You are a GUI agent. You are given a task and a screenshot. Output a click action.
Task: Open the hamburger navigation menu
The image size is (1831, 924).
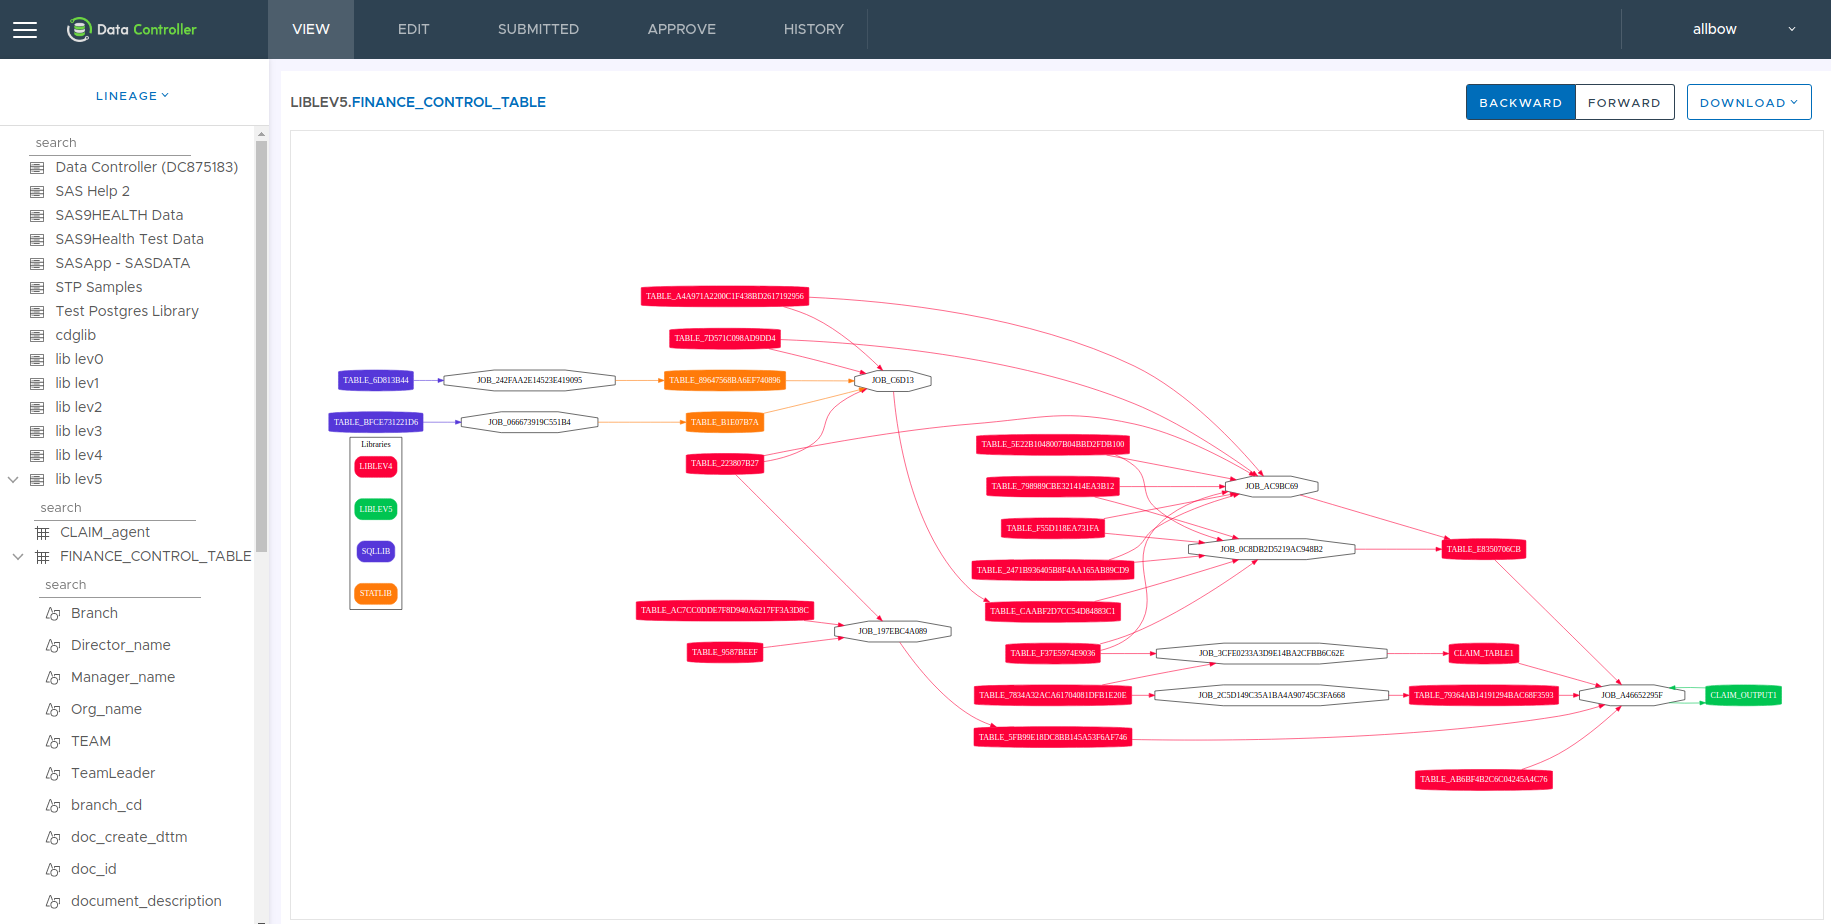pyautogui.click(x=25, y=30)
